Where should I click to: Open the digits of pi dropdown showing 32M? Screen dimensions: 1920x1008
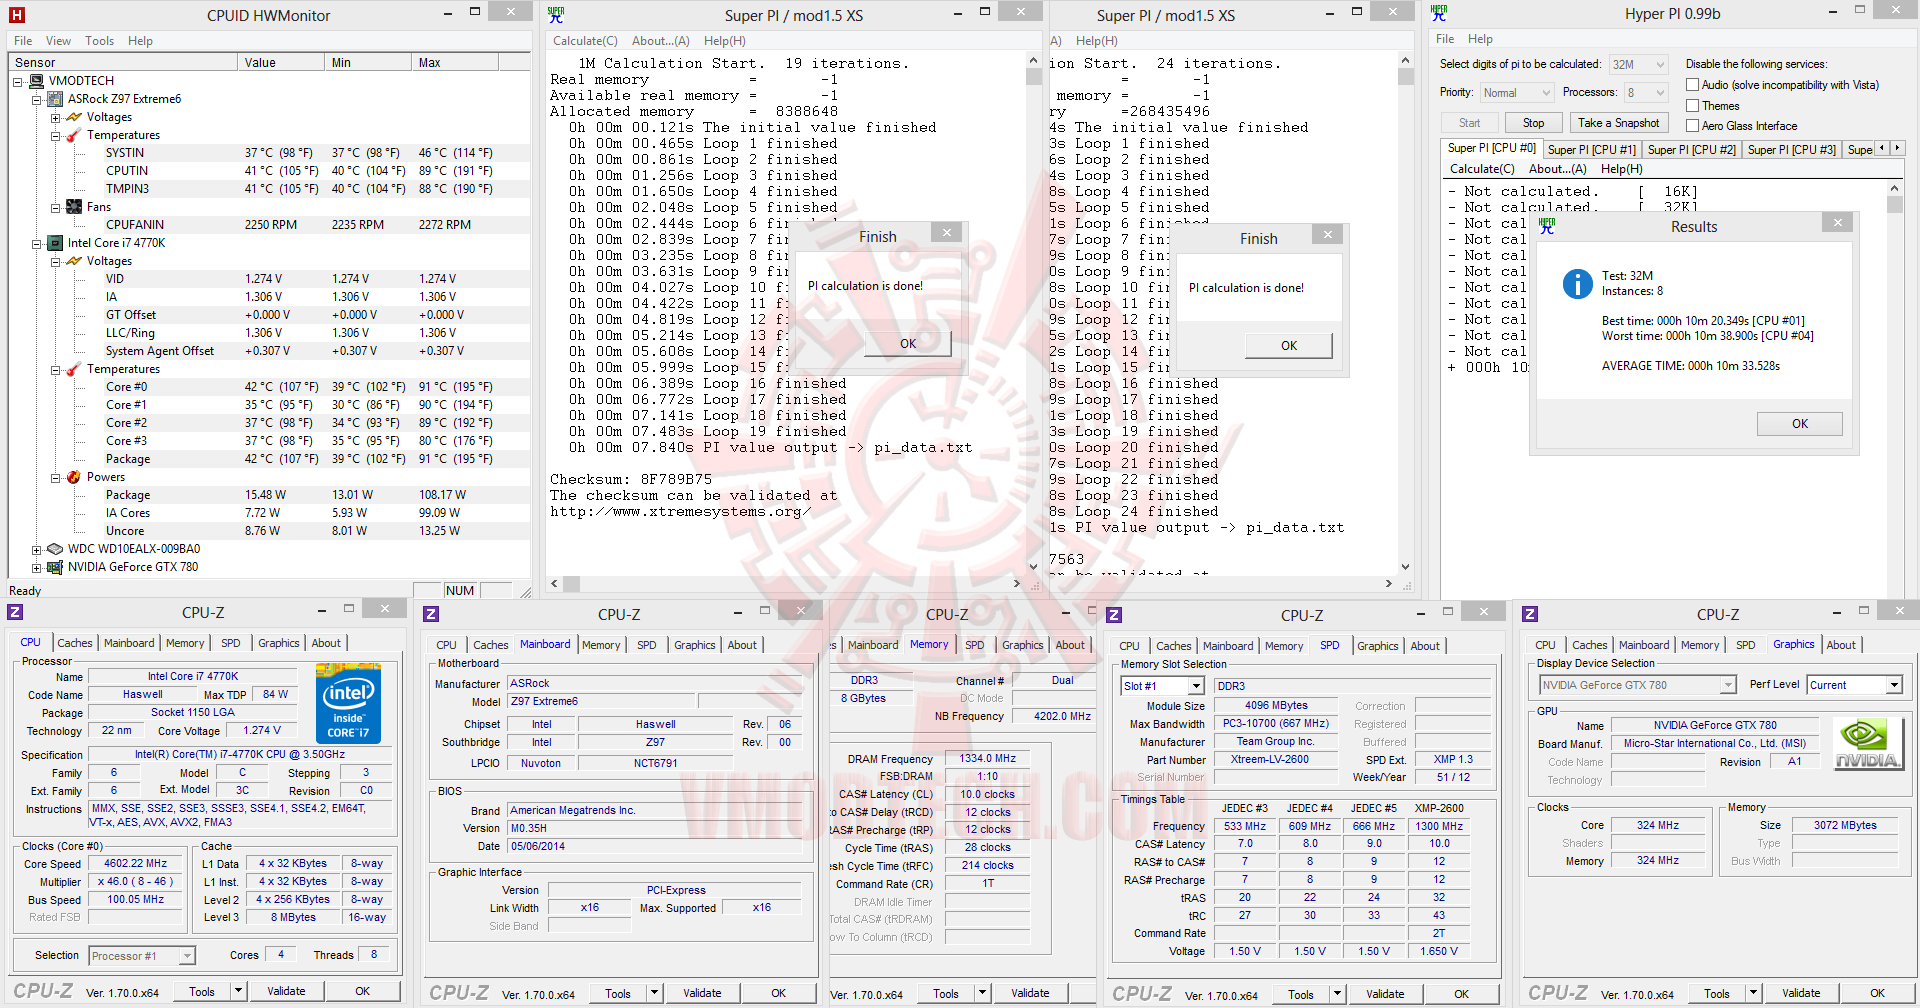1638,65
